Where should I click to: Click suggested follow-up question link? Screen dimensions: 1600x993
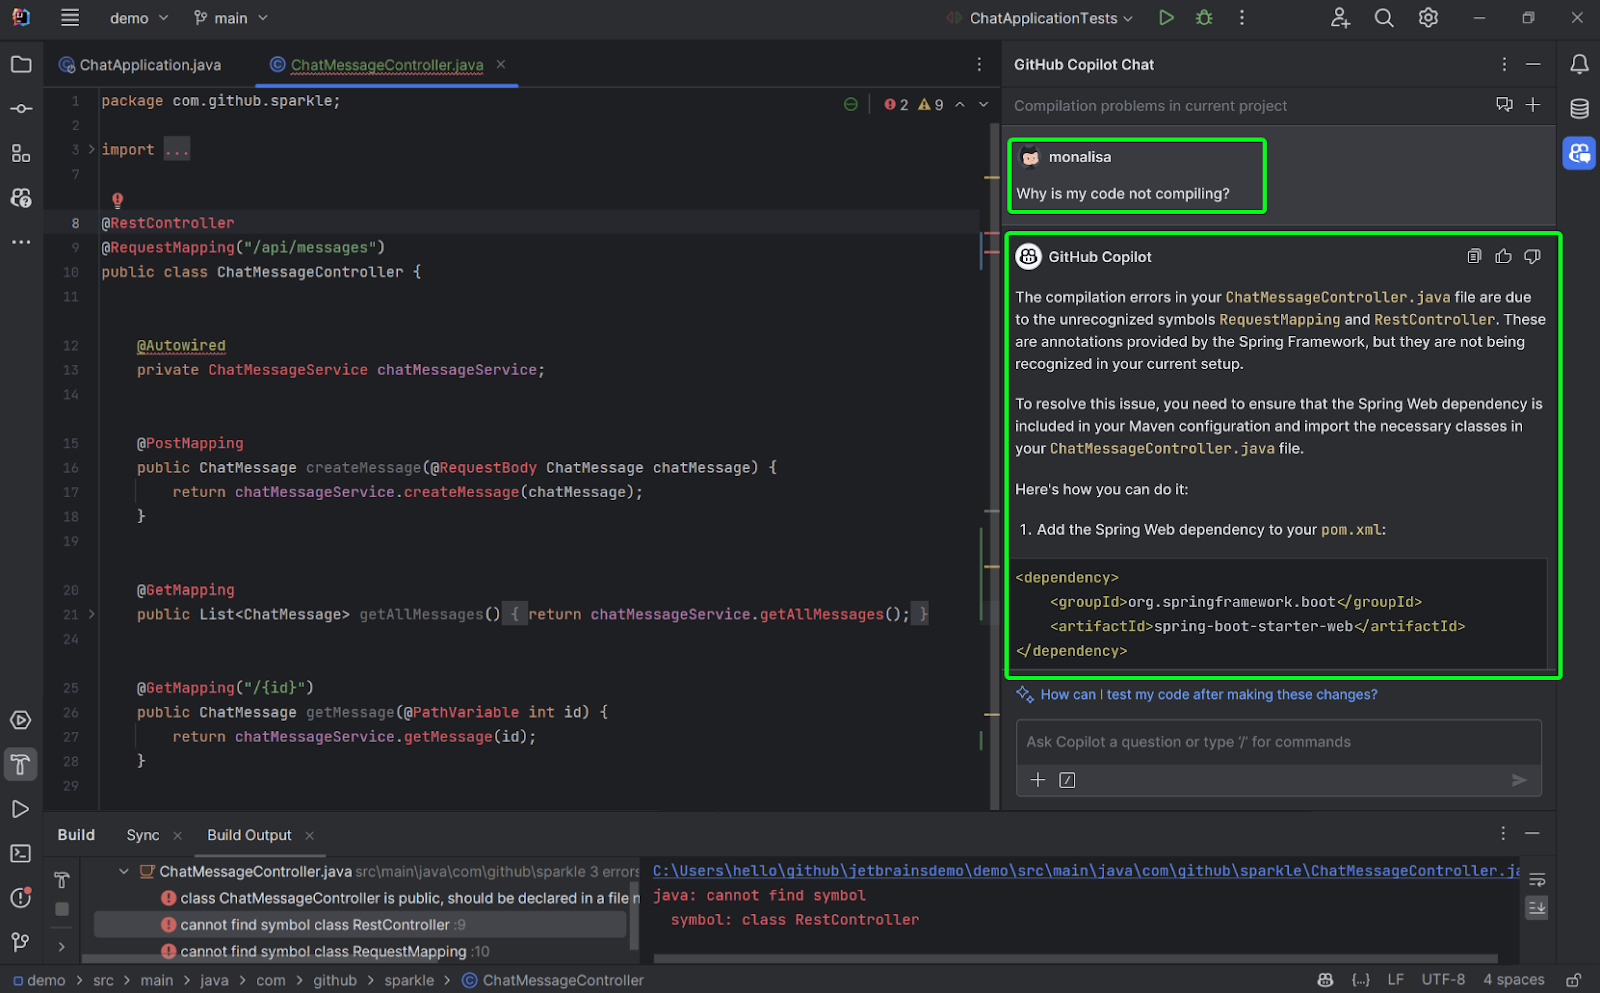(x=1208, y=694)
